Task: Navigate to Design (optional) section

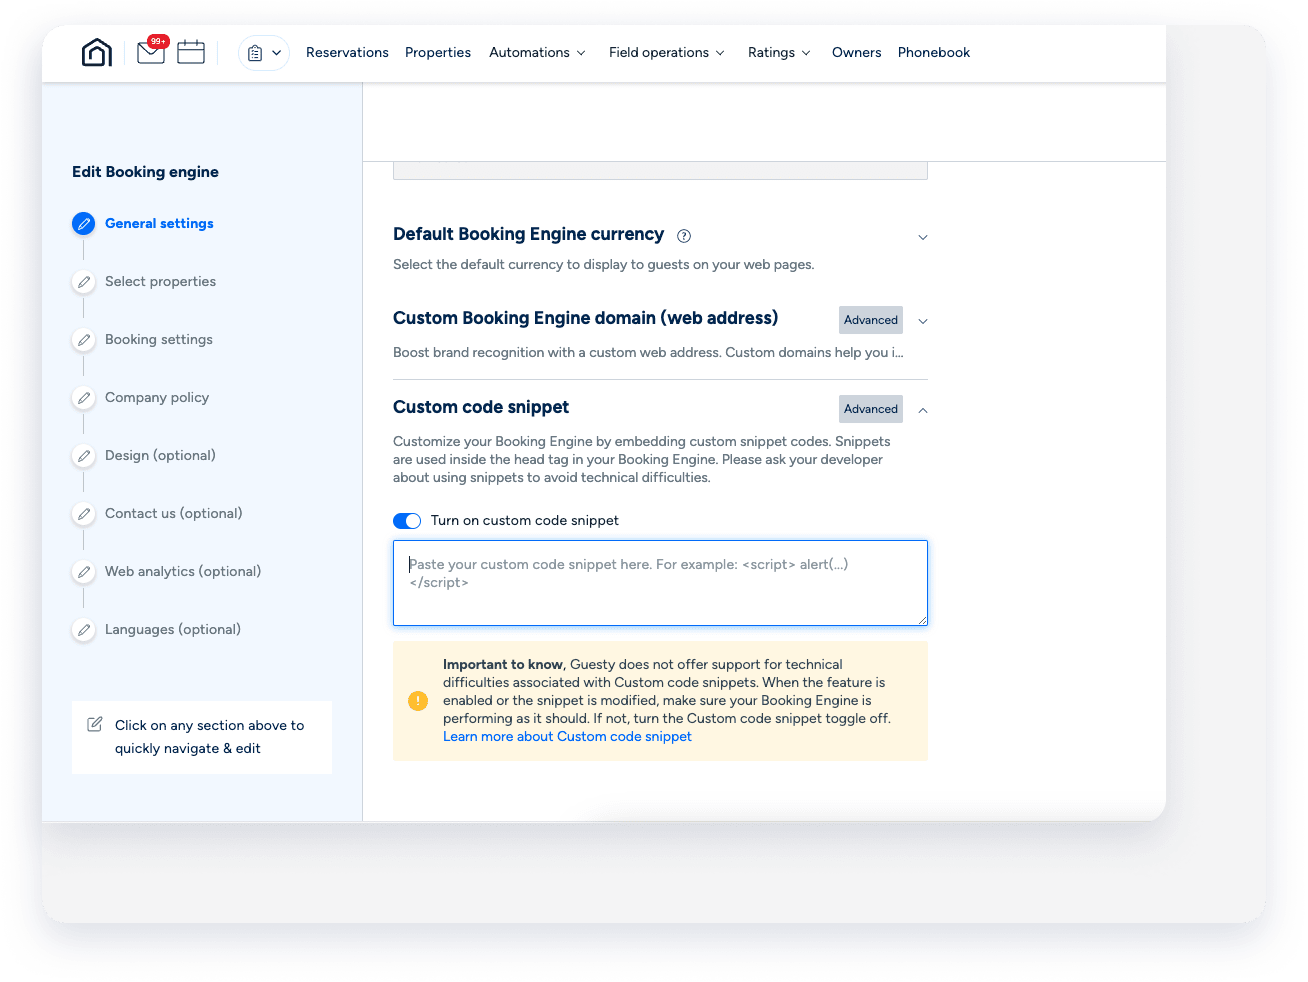Action: [160, 455]
